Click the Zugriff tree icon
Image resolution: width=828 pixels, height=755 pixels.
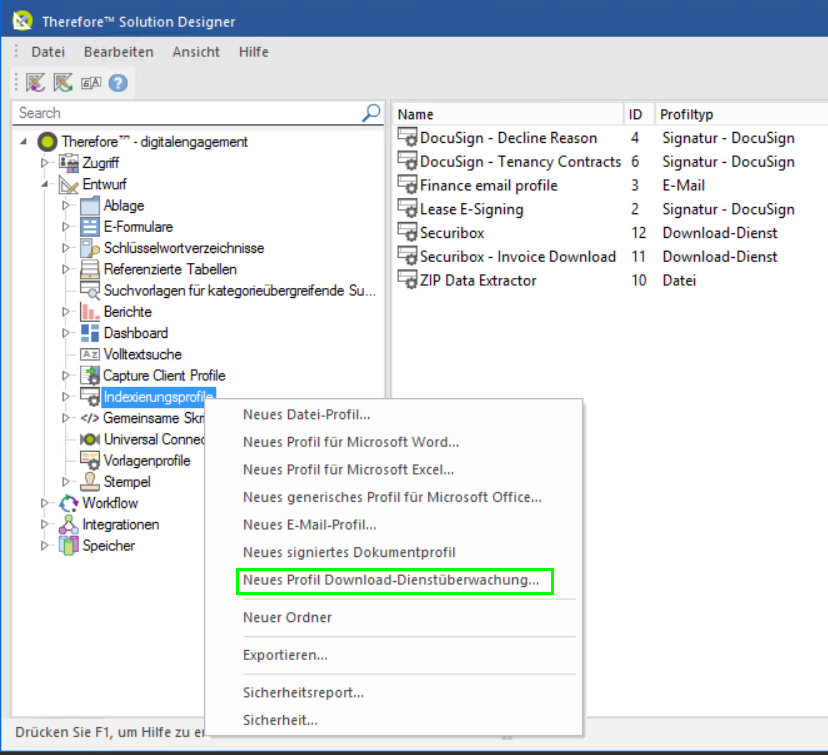click(69, 163)
